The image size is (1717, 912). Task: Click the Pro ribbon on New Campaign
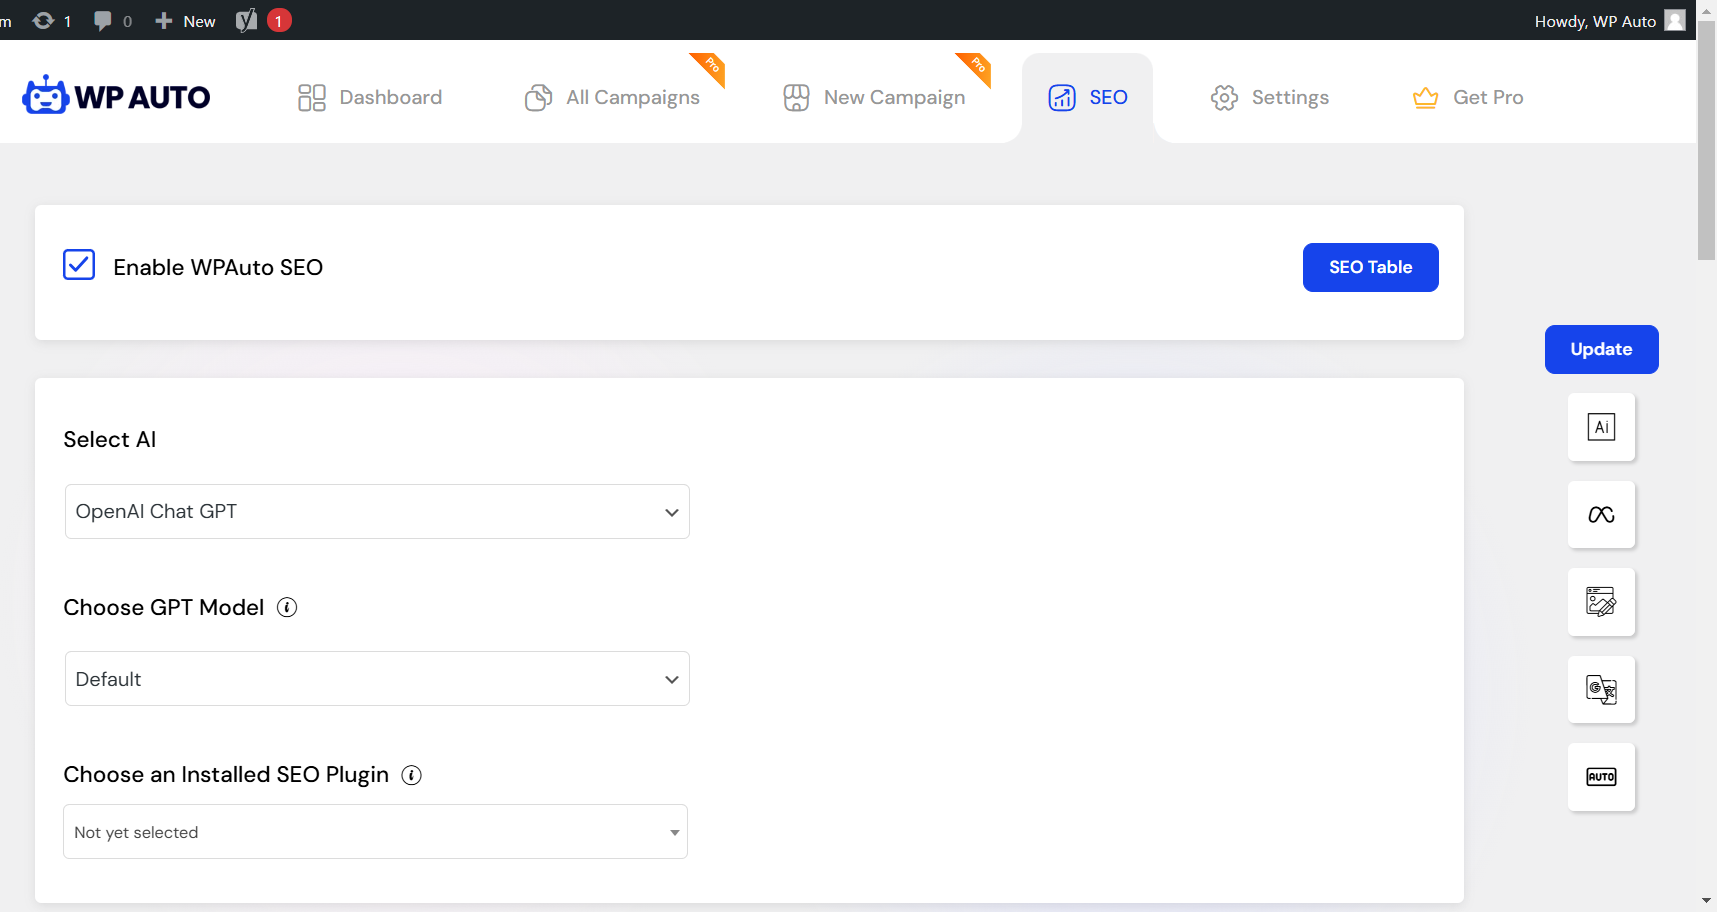975,68
